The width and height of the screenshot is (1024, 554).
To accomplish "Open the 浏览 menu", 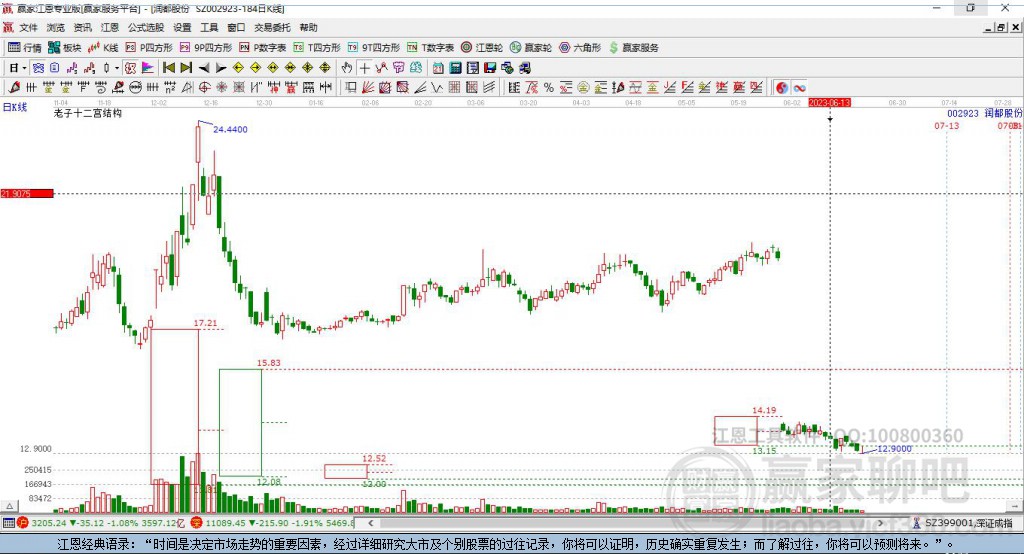I will [x=56, y=27].
